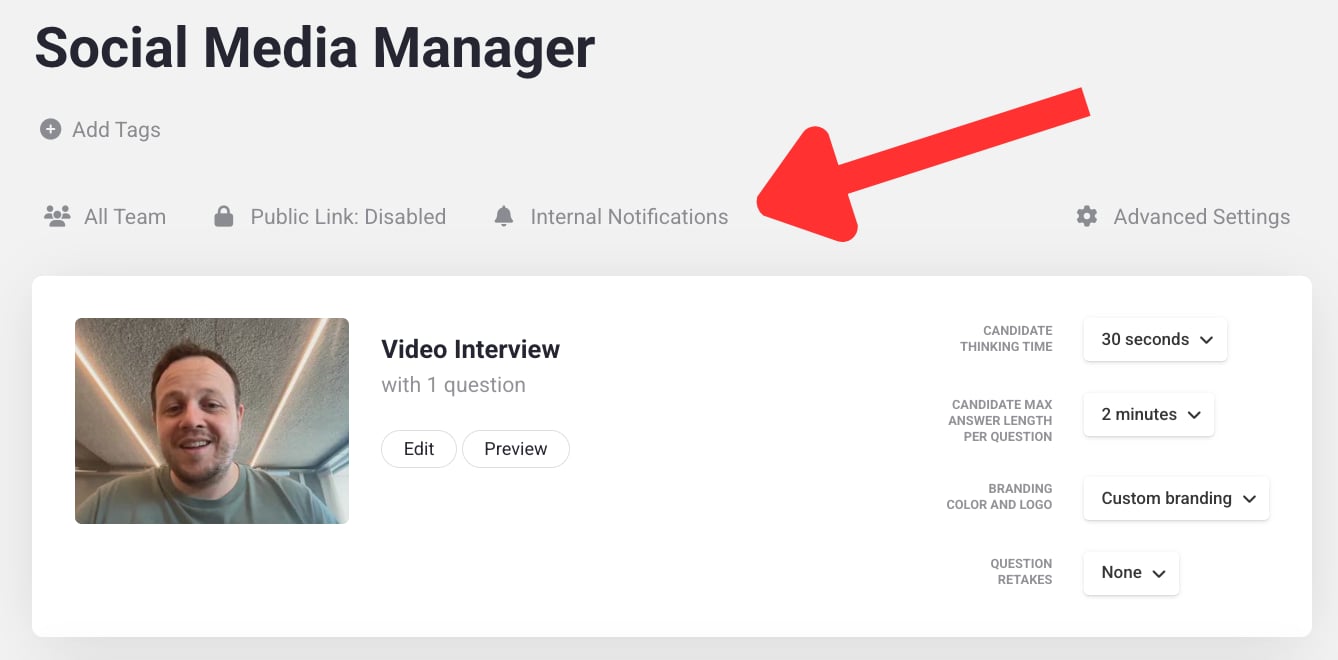Image resolution: width=1338 pixels, height=660 pixels.
Task: Open All Team sharing settings
Action: pyautogui.click(x=125, y=216)
